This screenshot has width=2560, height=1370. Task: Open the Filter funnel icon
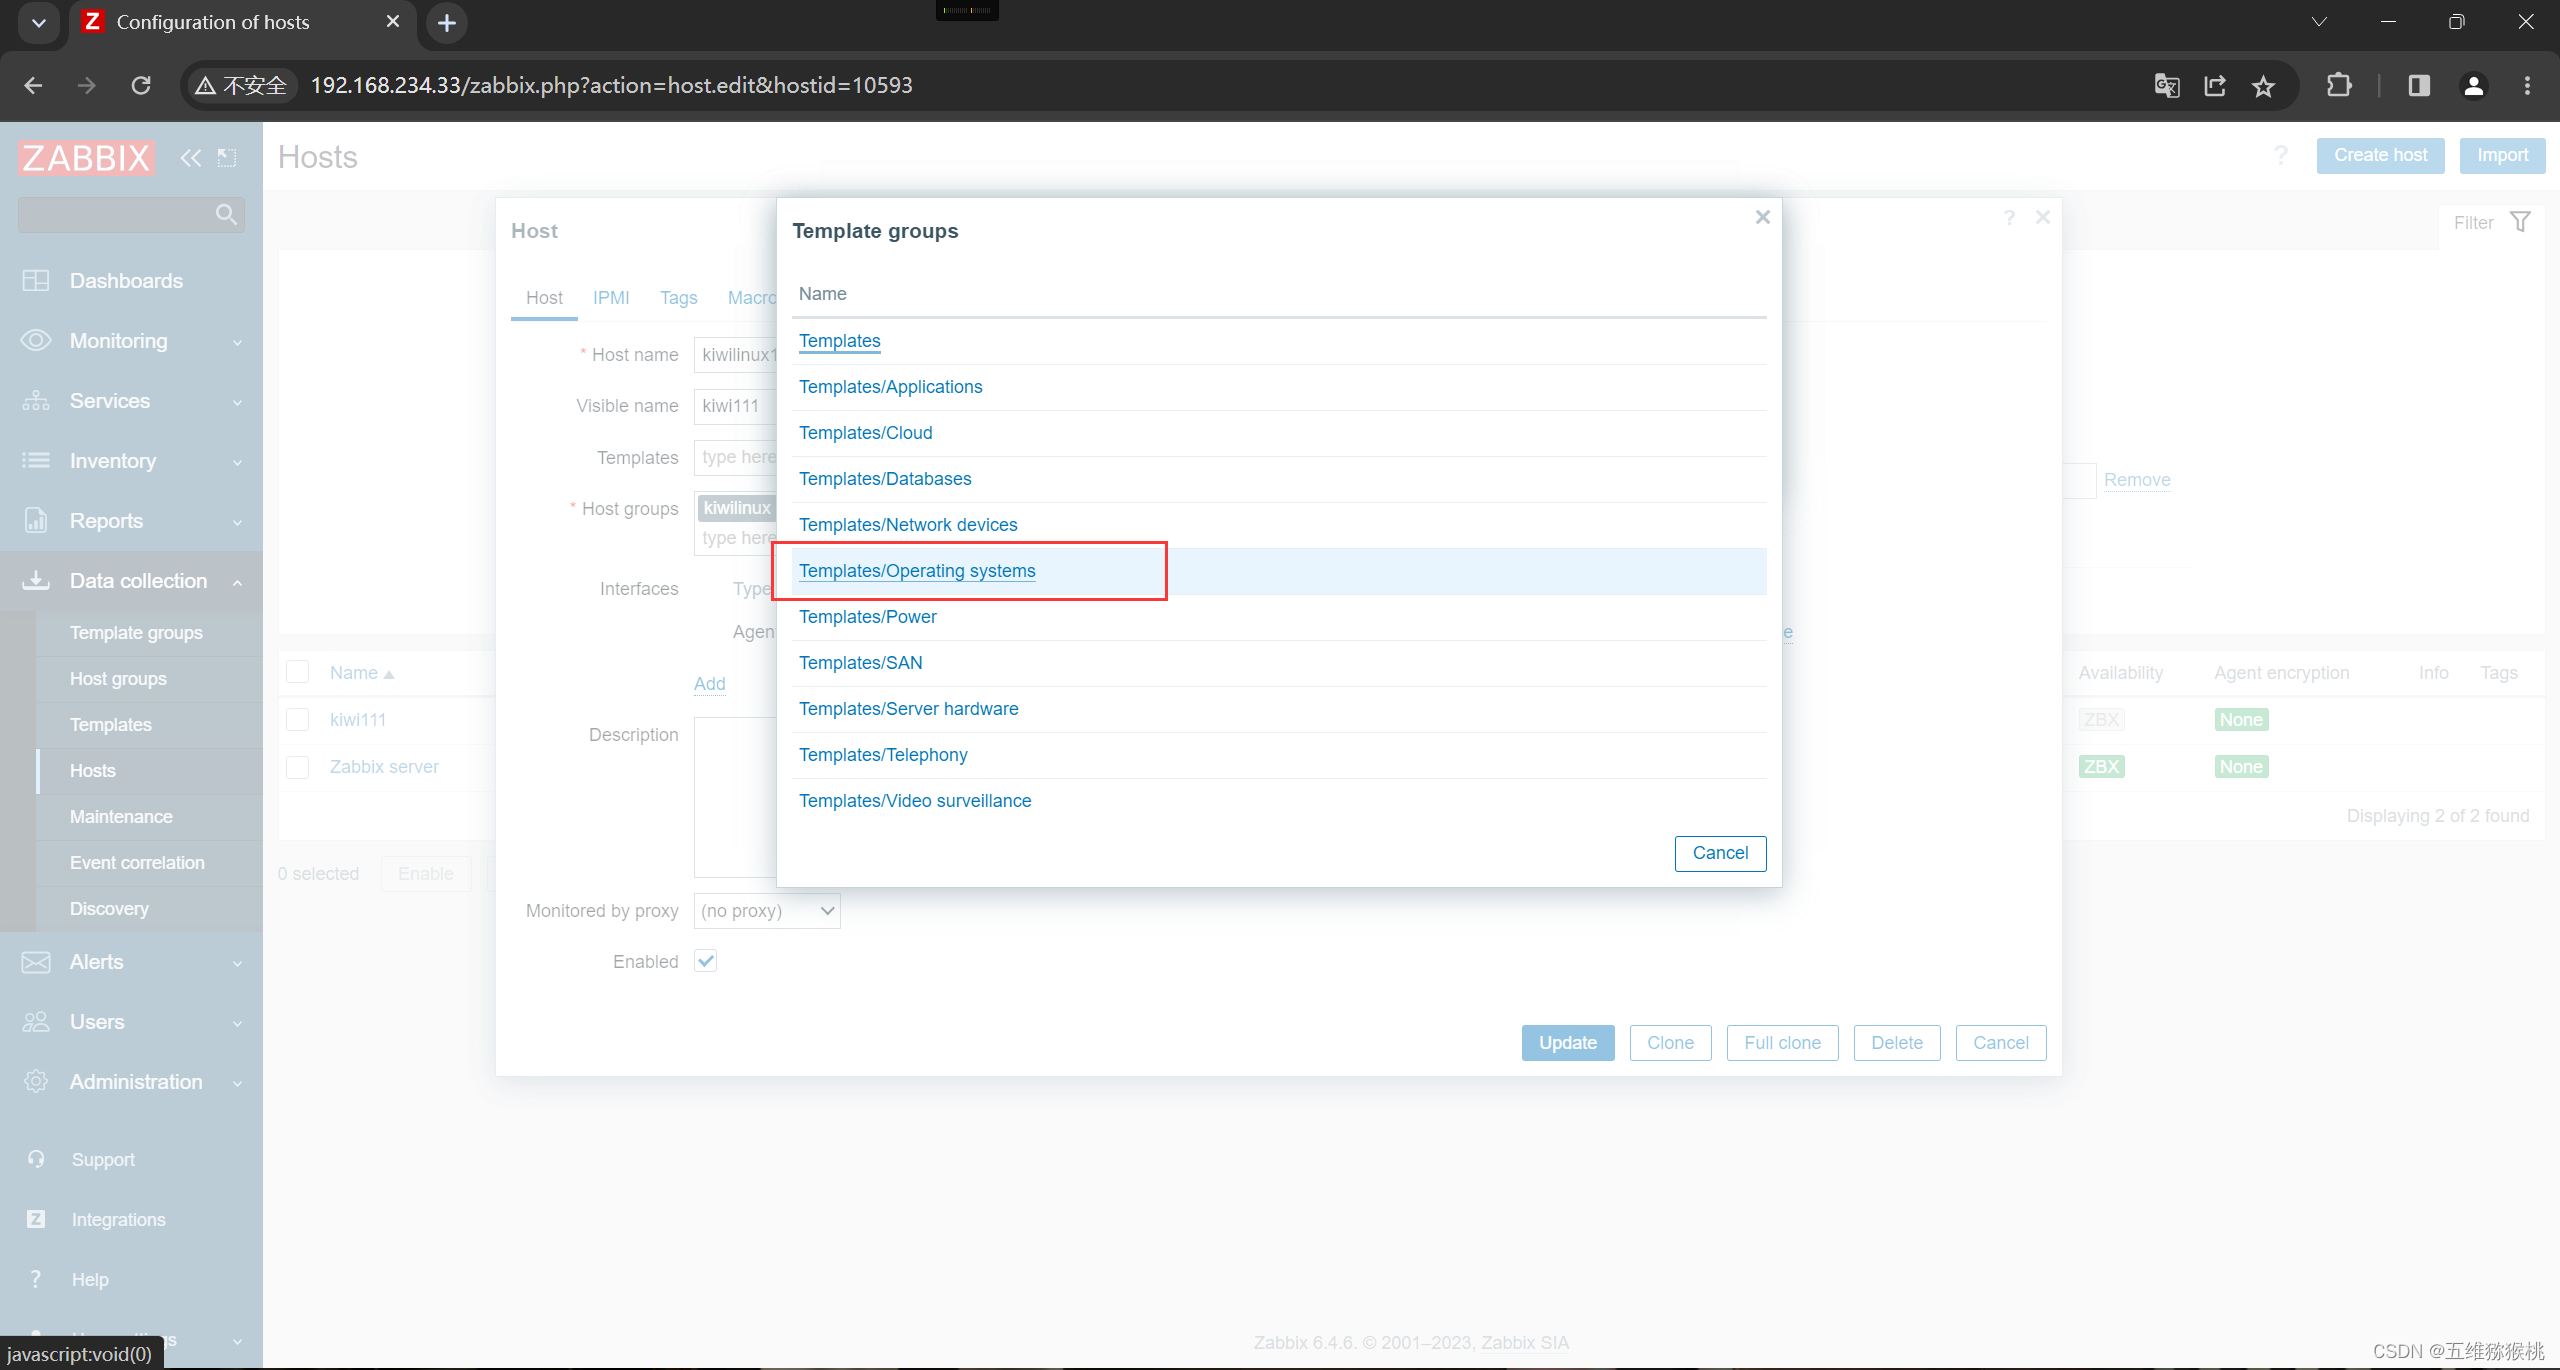pos(2521,222)
